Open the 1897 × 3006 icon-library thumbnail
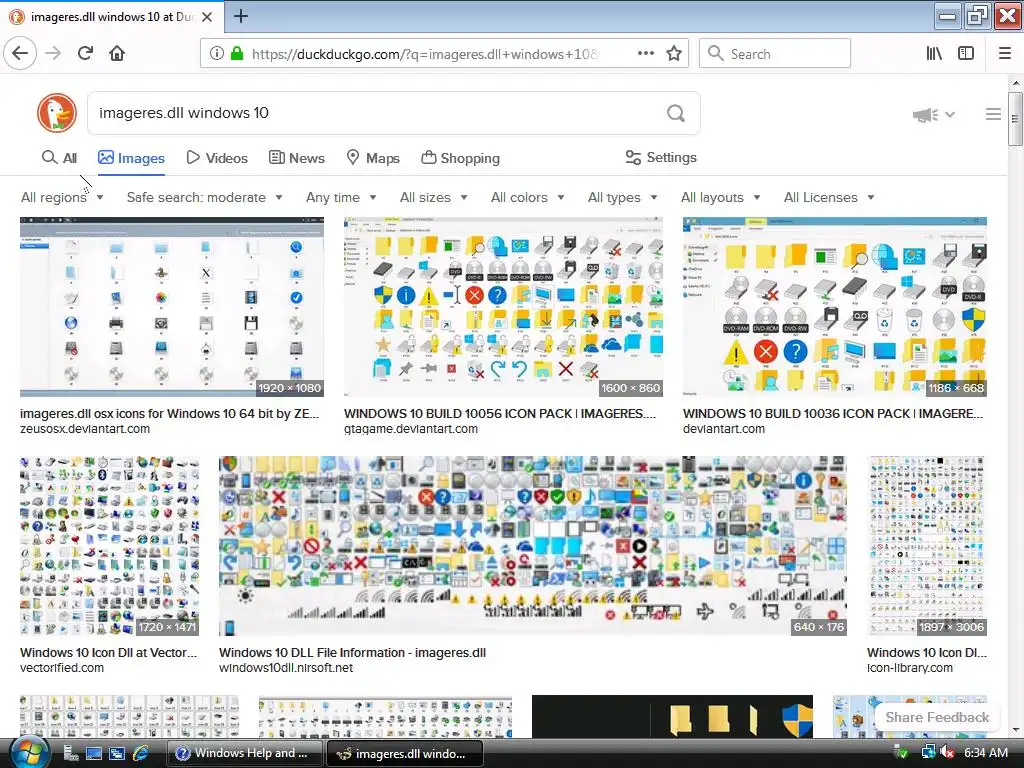This screenshot has width=1024, height=768. point(926,546)
